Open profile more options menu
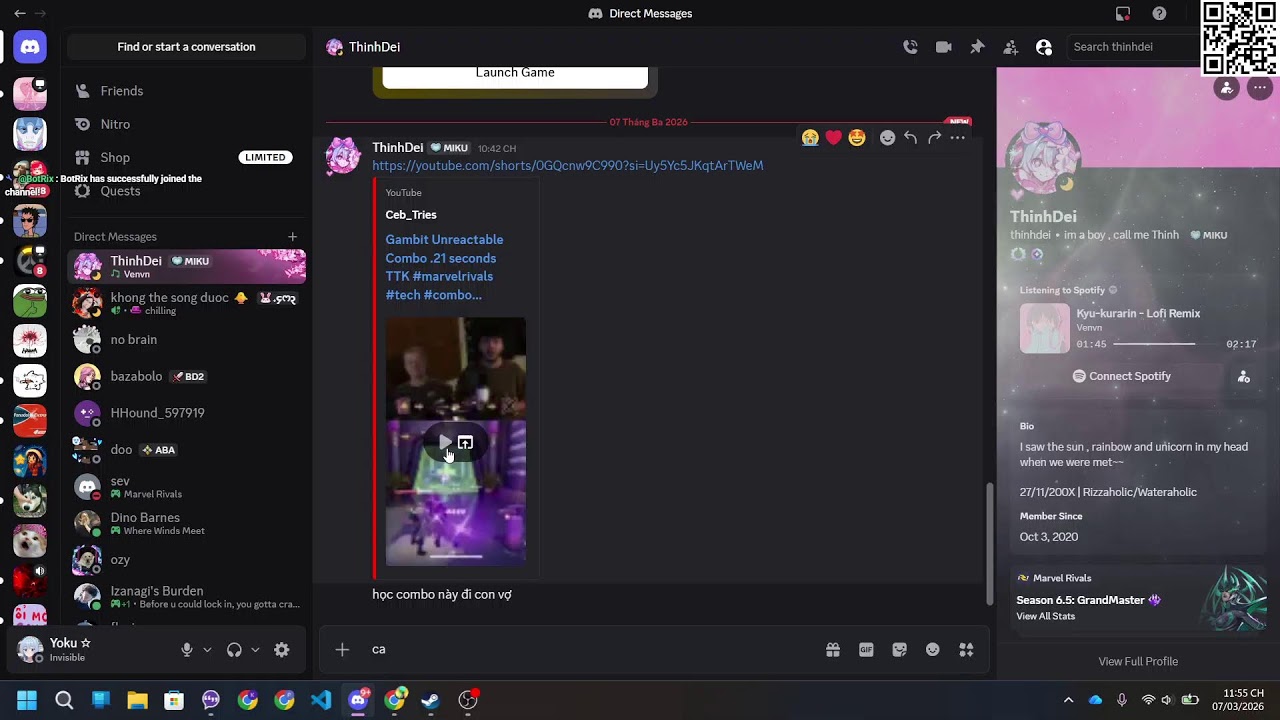This screenshot has width=1280, height=720. (x=1259, y=88)
